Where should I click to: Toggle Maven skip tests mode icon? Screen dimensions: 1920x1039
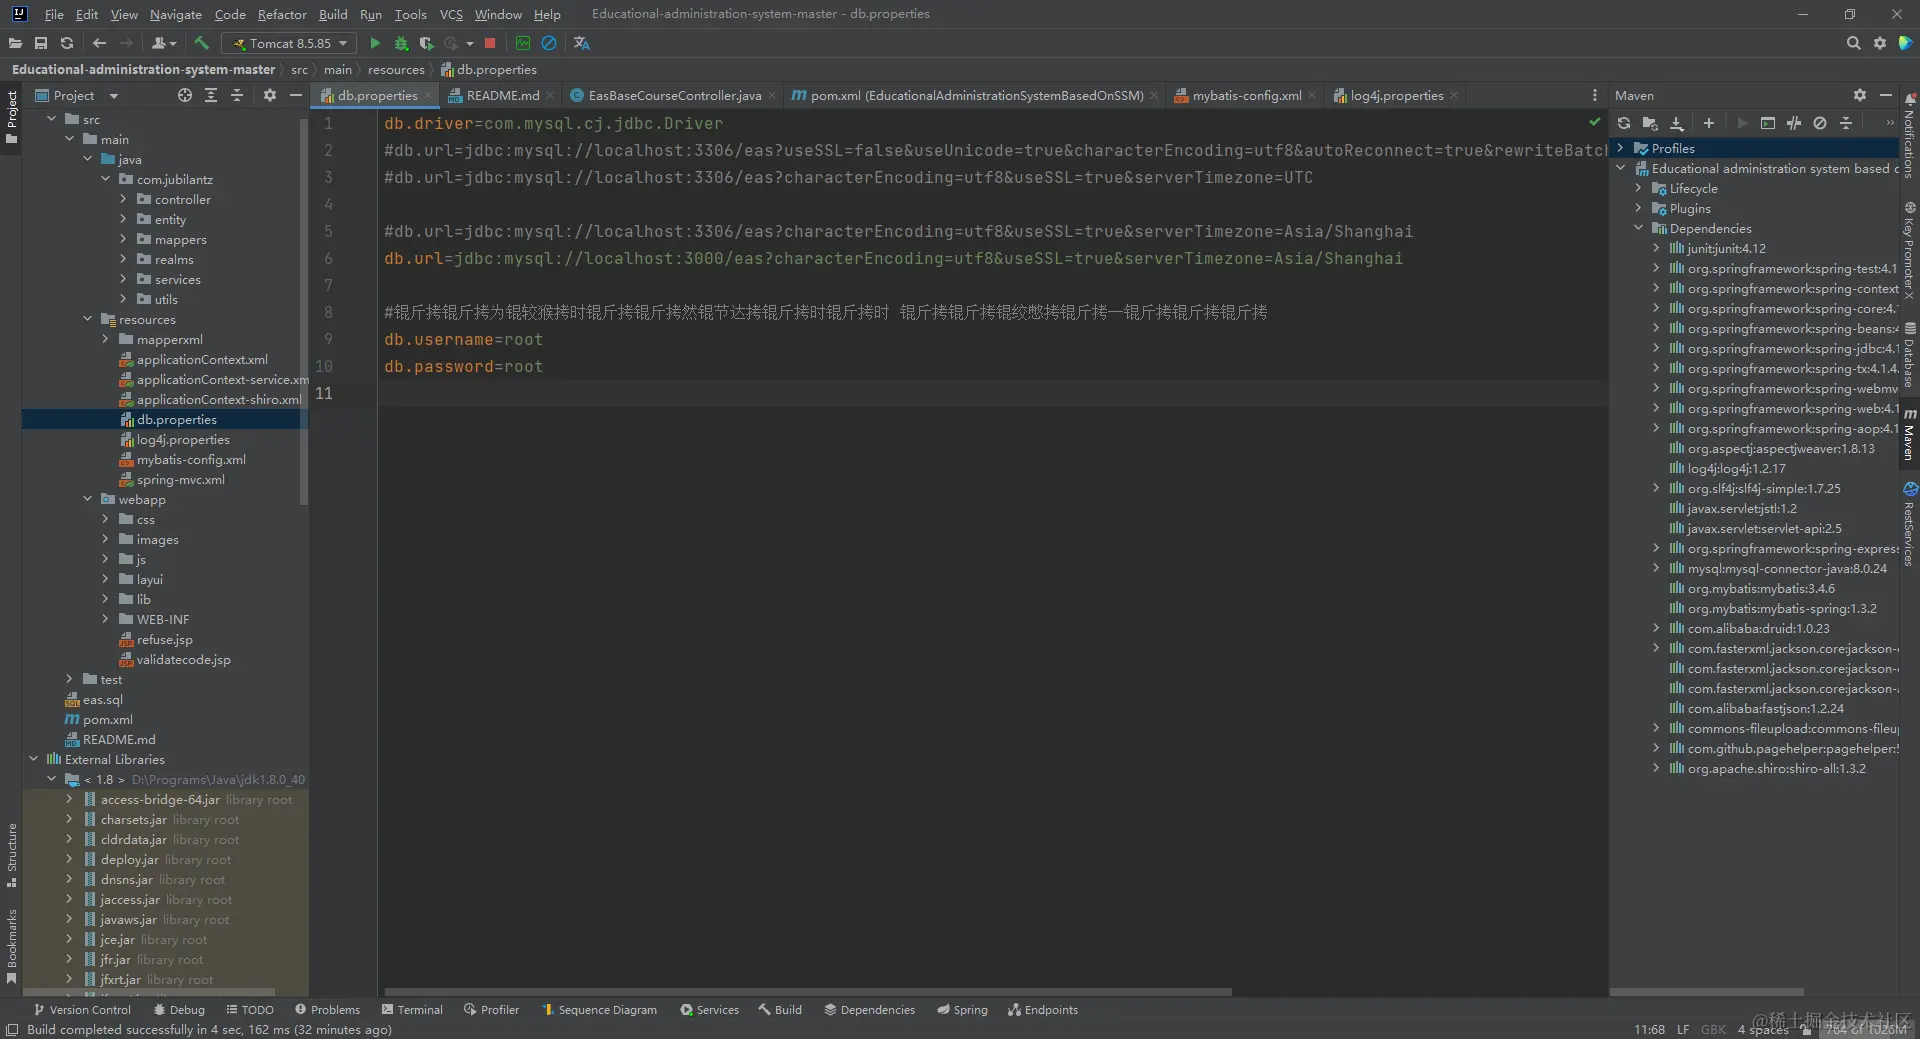pyautogui.click(x=1820, y=123)
